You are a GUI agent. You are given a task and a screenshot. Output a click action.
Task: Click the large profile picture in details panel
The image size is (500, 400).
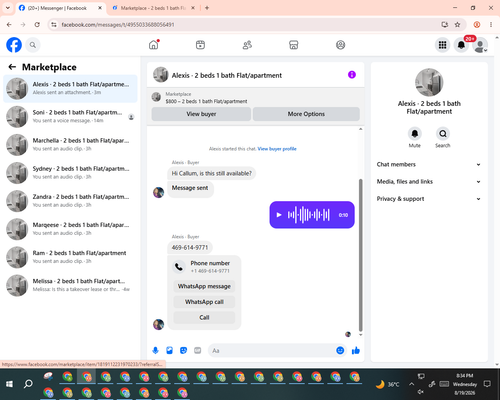click(429, 82)
